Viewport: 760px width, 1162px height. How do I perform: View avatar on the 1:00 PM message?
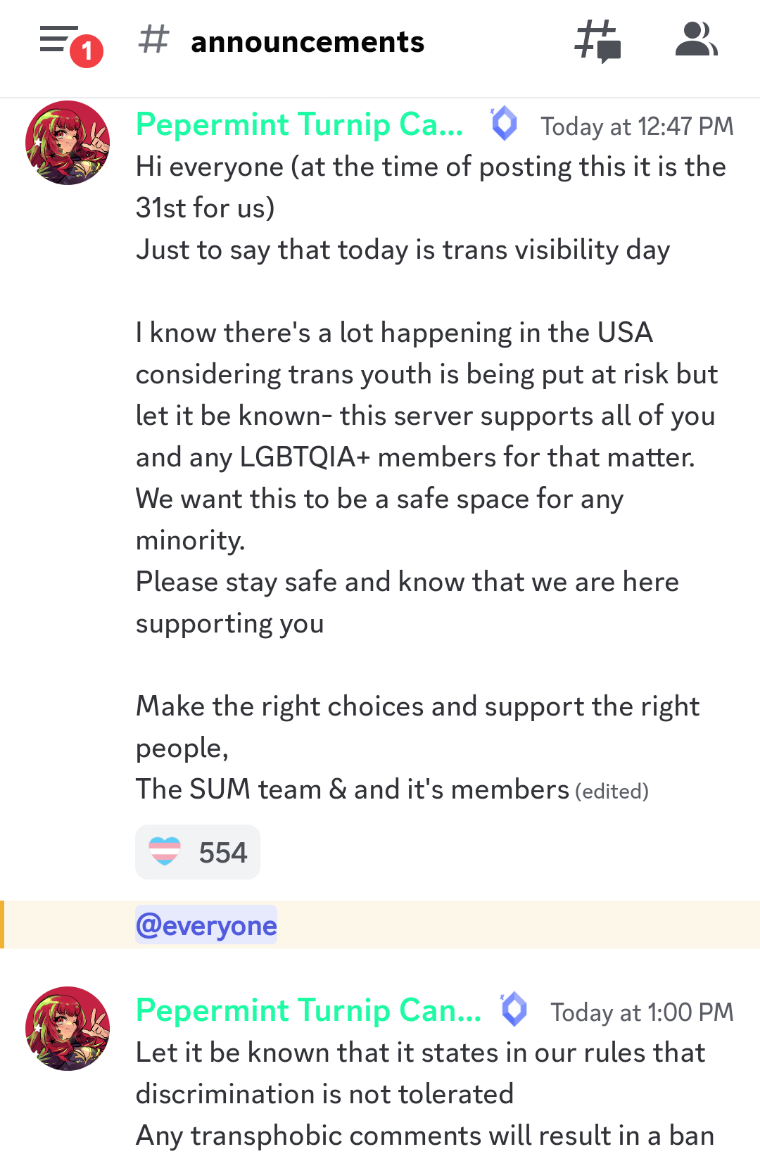[67, 1029]
